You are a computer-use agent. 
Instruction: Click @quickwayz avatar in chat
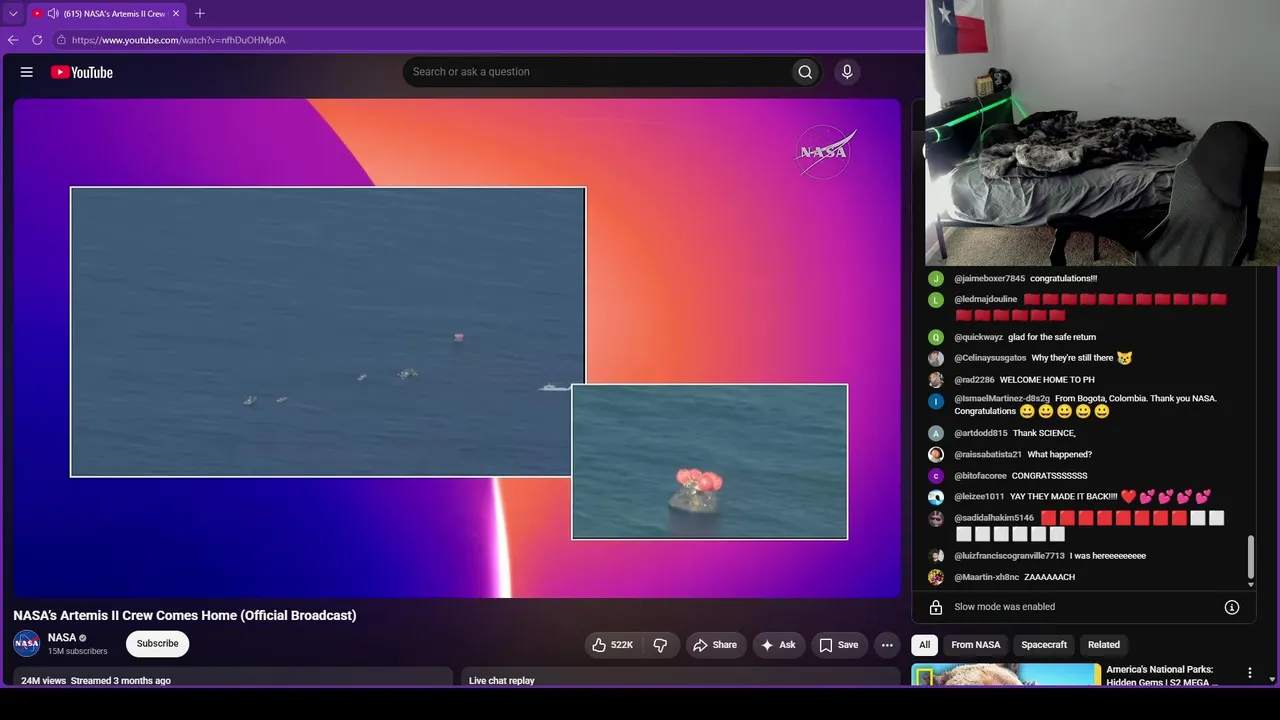(x=936, y=338)
